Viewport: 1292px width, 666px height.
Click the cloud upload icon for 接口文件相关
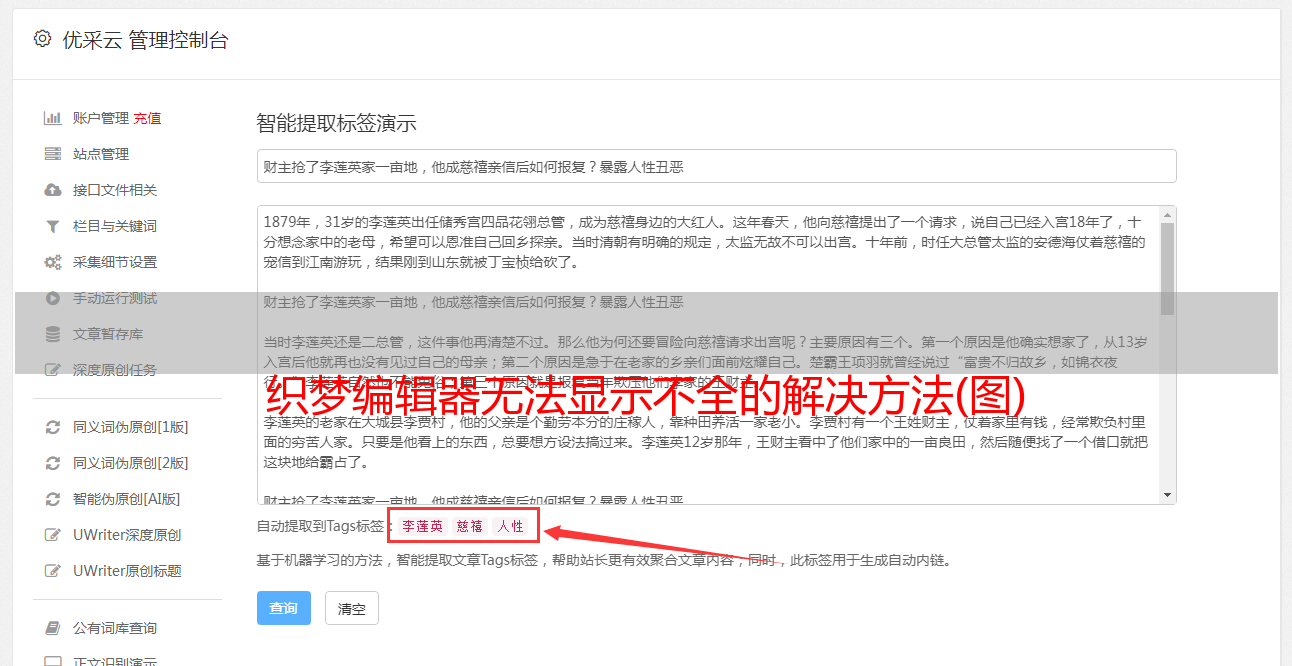[x=53, y=190]
